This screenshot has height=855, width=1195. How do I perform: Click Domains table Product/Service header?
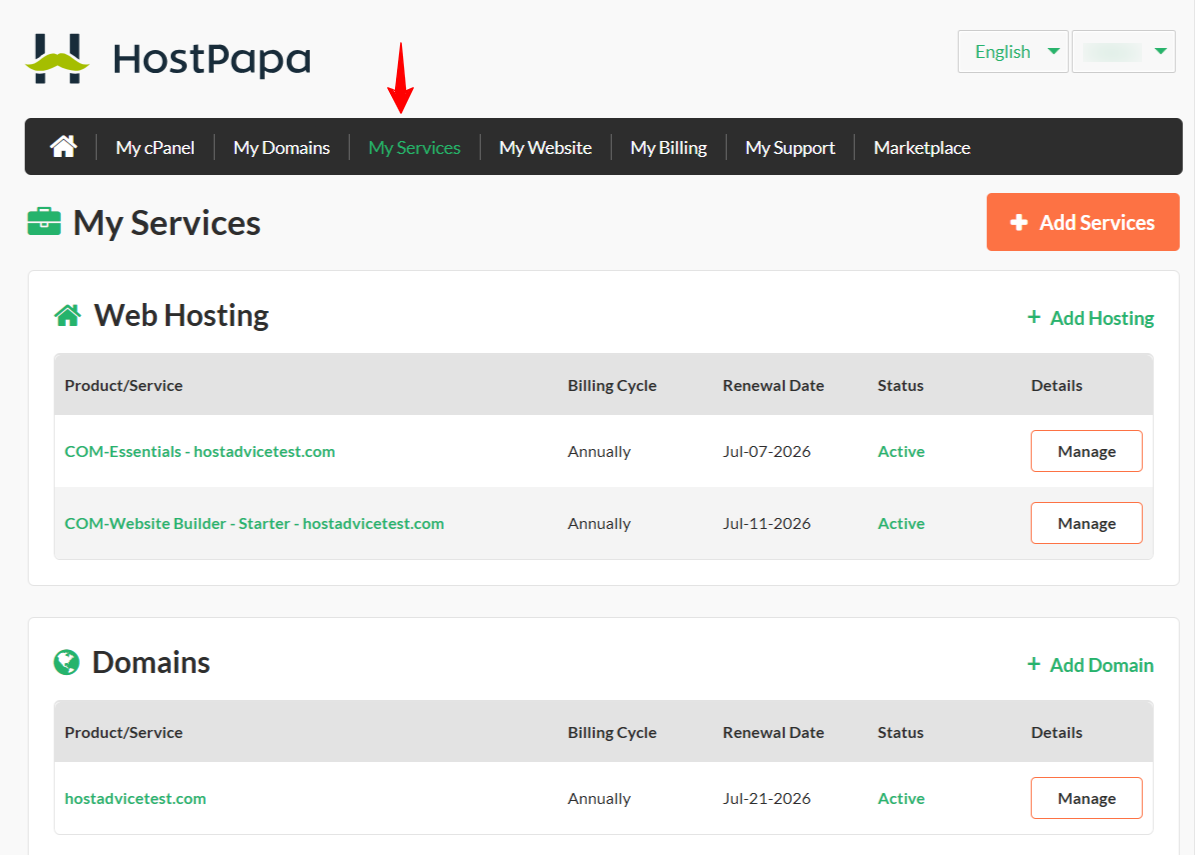point(123,732)
